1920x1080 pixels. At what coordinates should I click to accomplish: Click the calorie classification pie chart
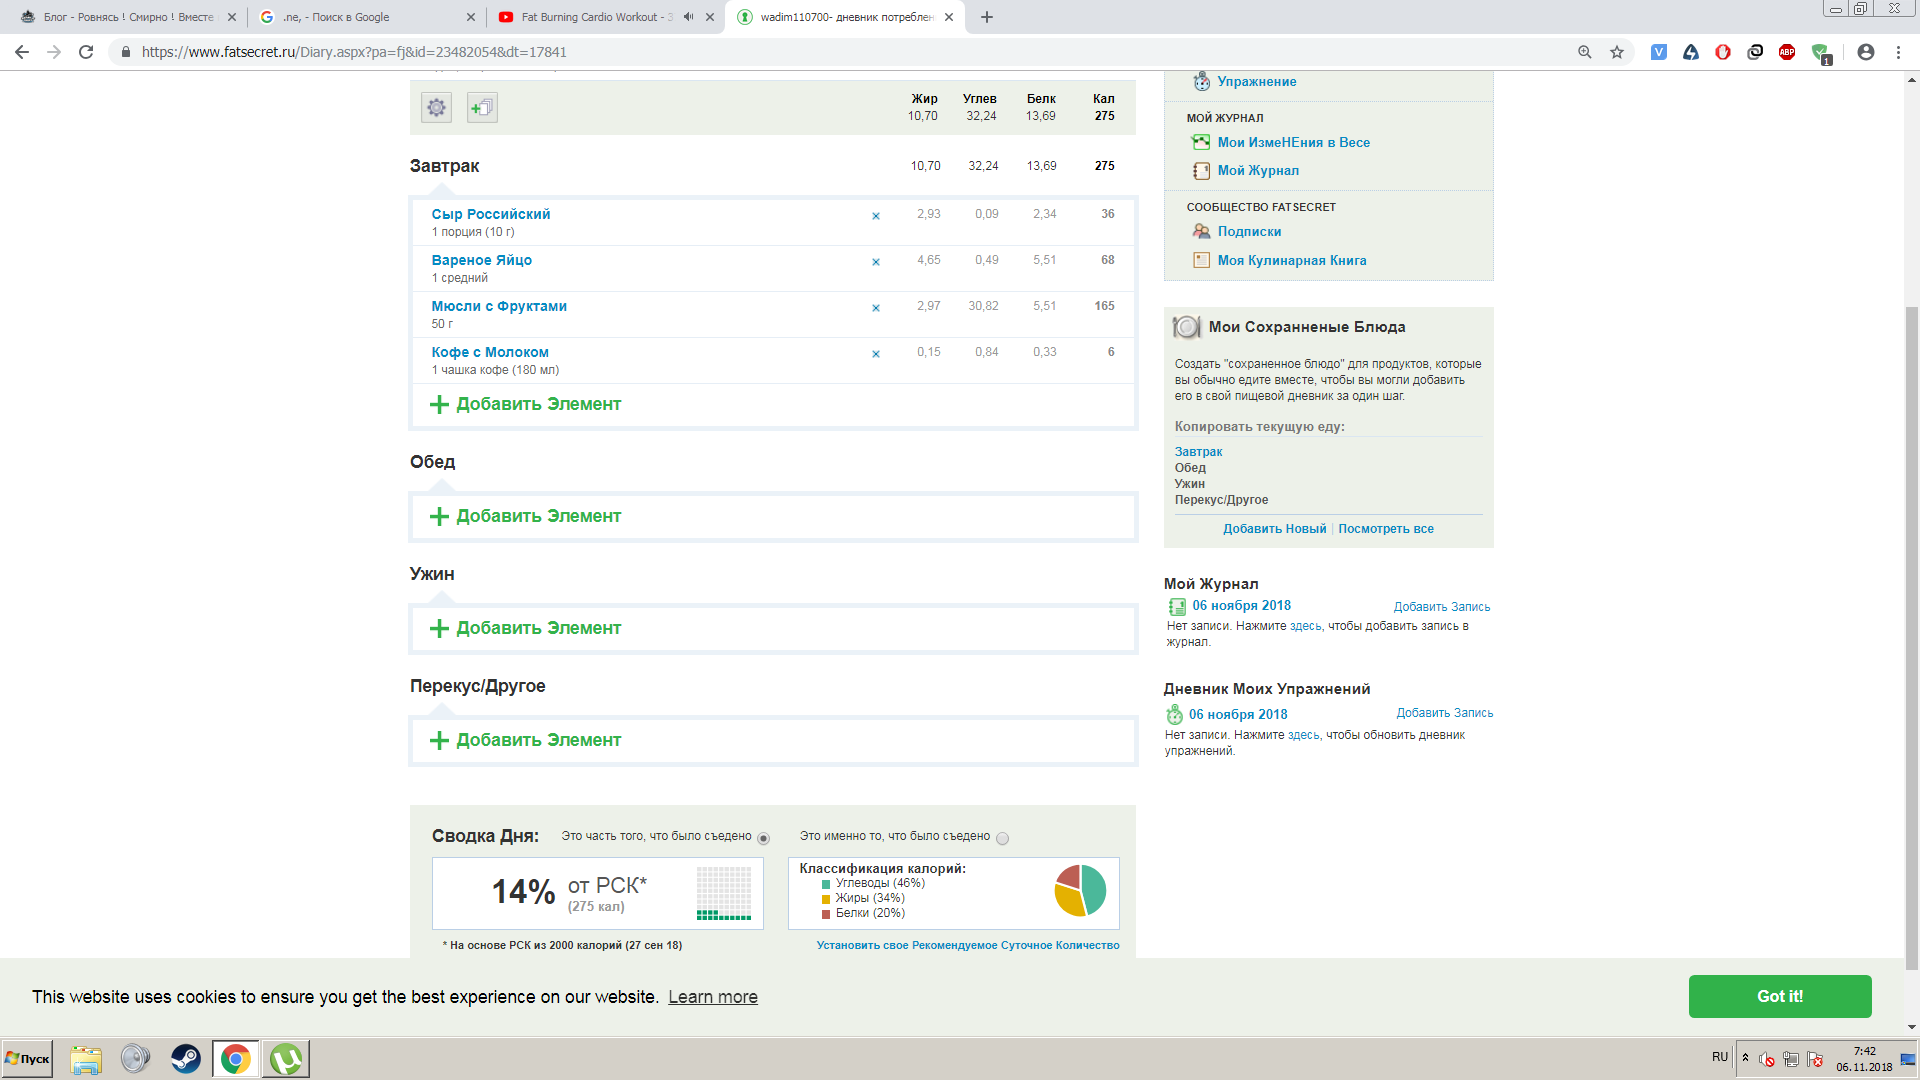click(1080, 890)
